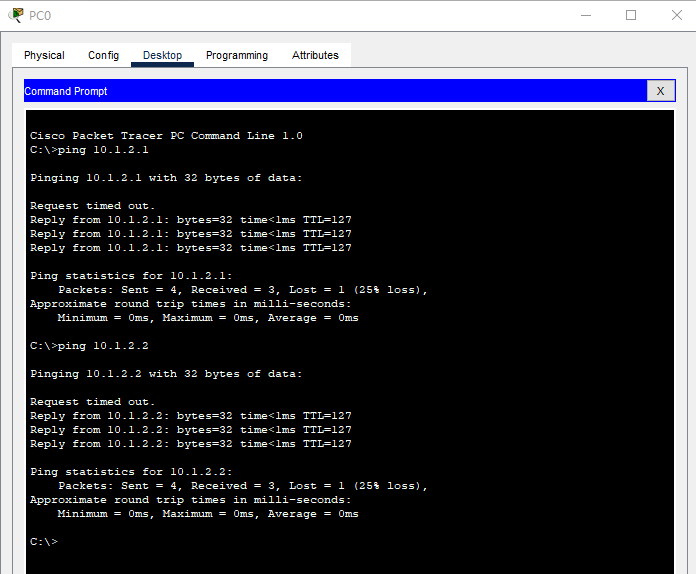Image resolution: width=696 pixels, height=574 pixels.
Task: Click the second "Request timed out." line
Action: (92, 402)
